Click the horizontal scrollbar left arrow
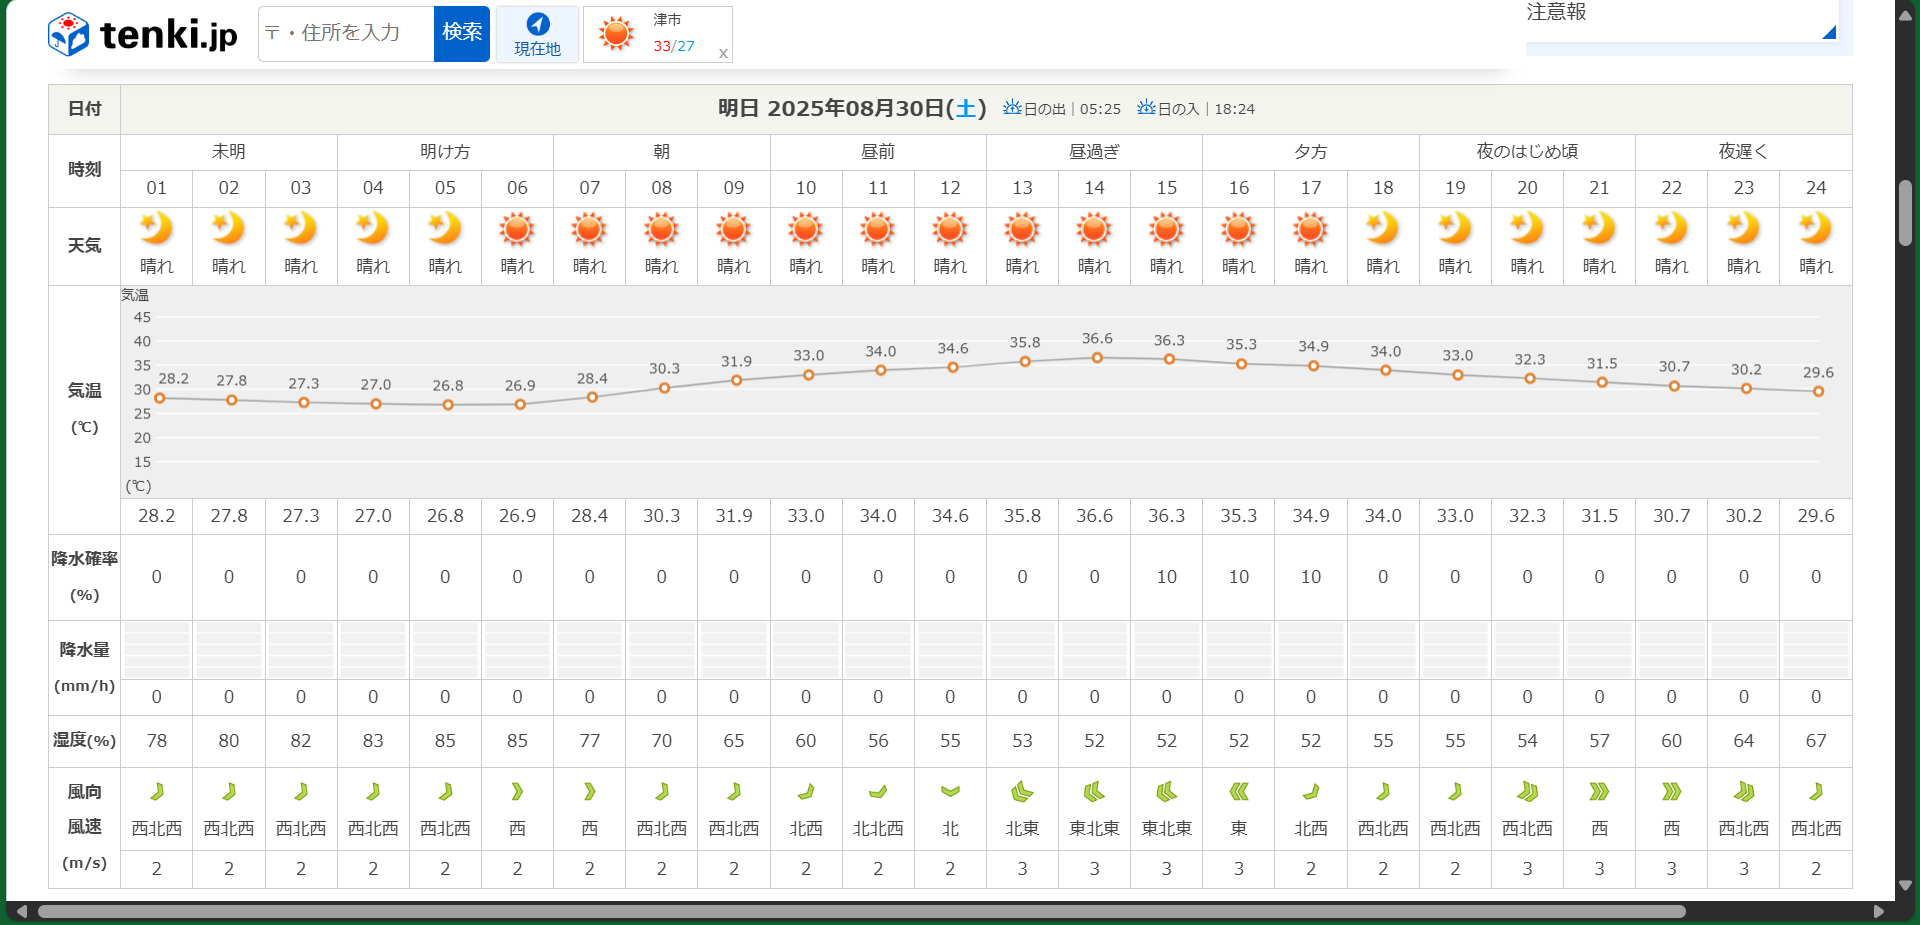 (22, 911)
